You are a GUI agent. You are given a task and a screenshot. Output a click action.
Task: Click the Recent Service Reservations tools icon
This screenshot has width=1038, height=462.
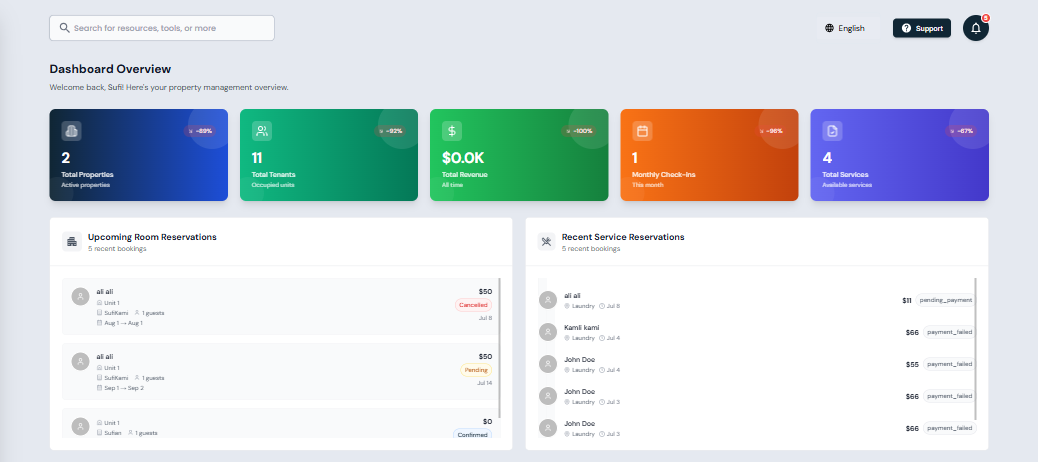(x=546, y=241)
